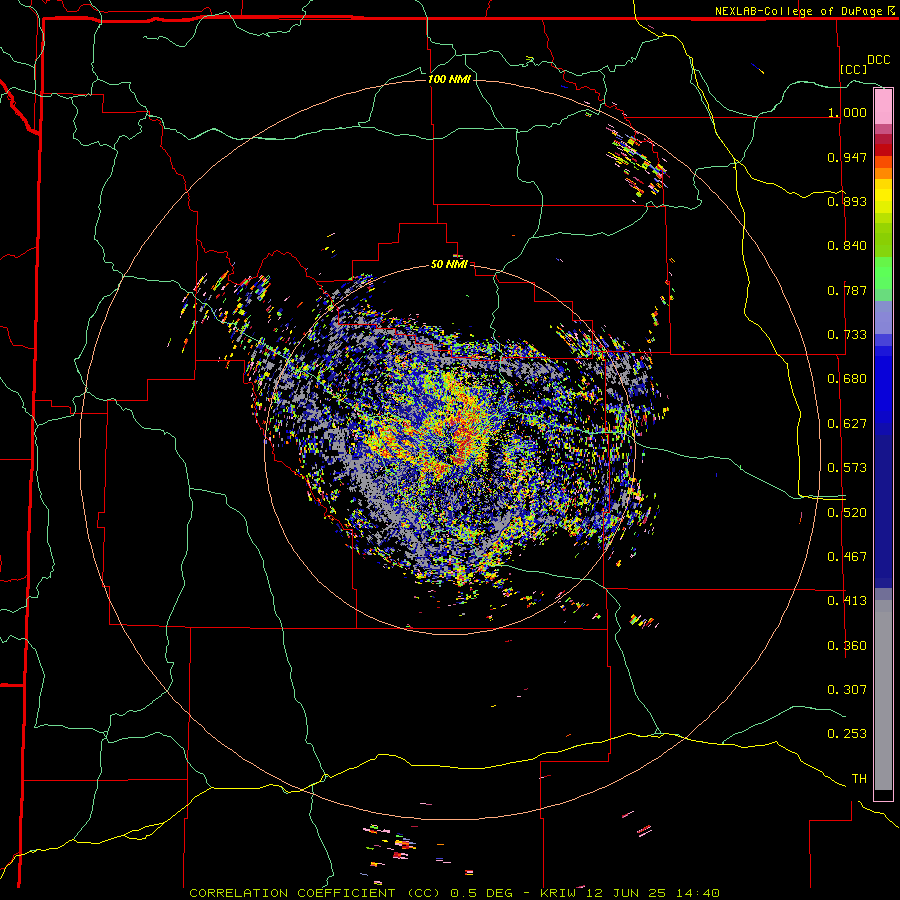This screenshot has height=900, width=900.
Task: Select the 0.787 scale value
Action: [847, 290]
